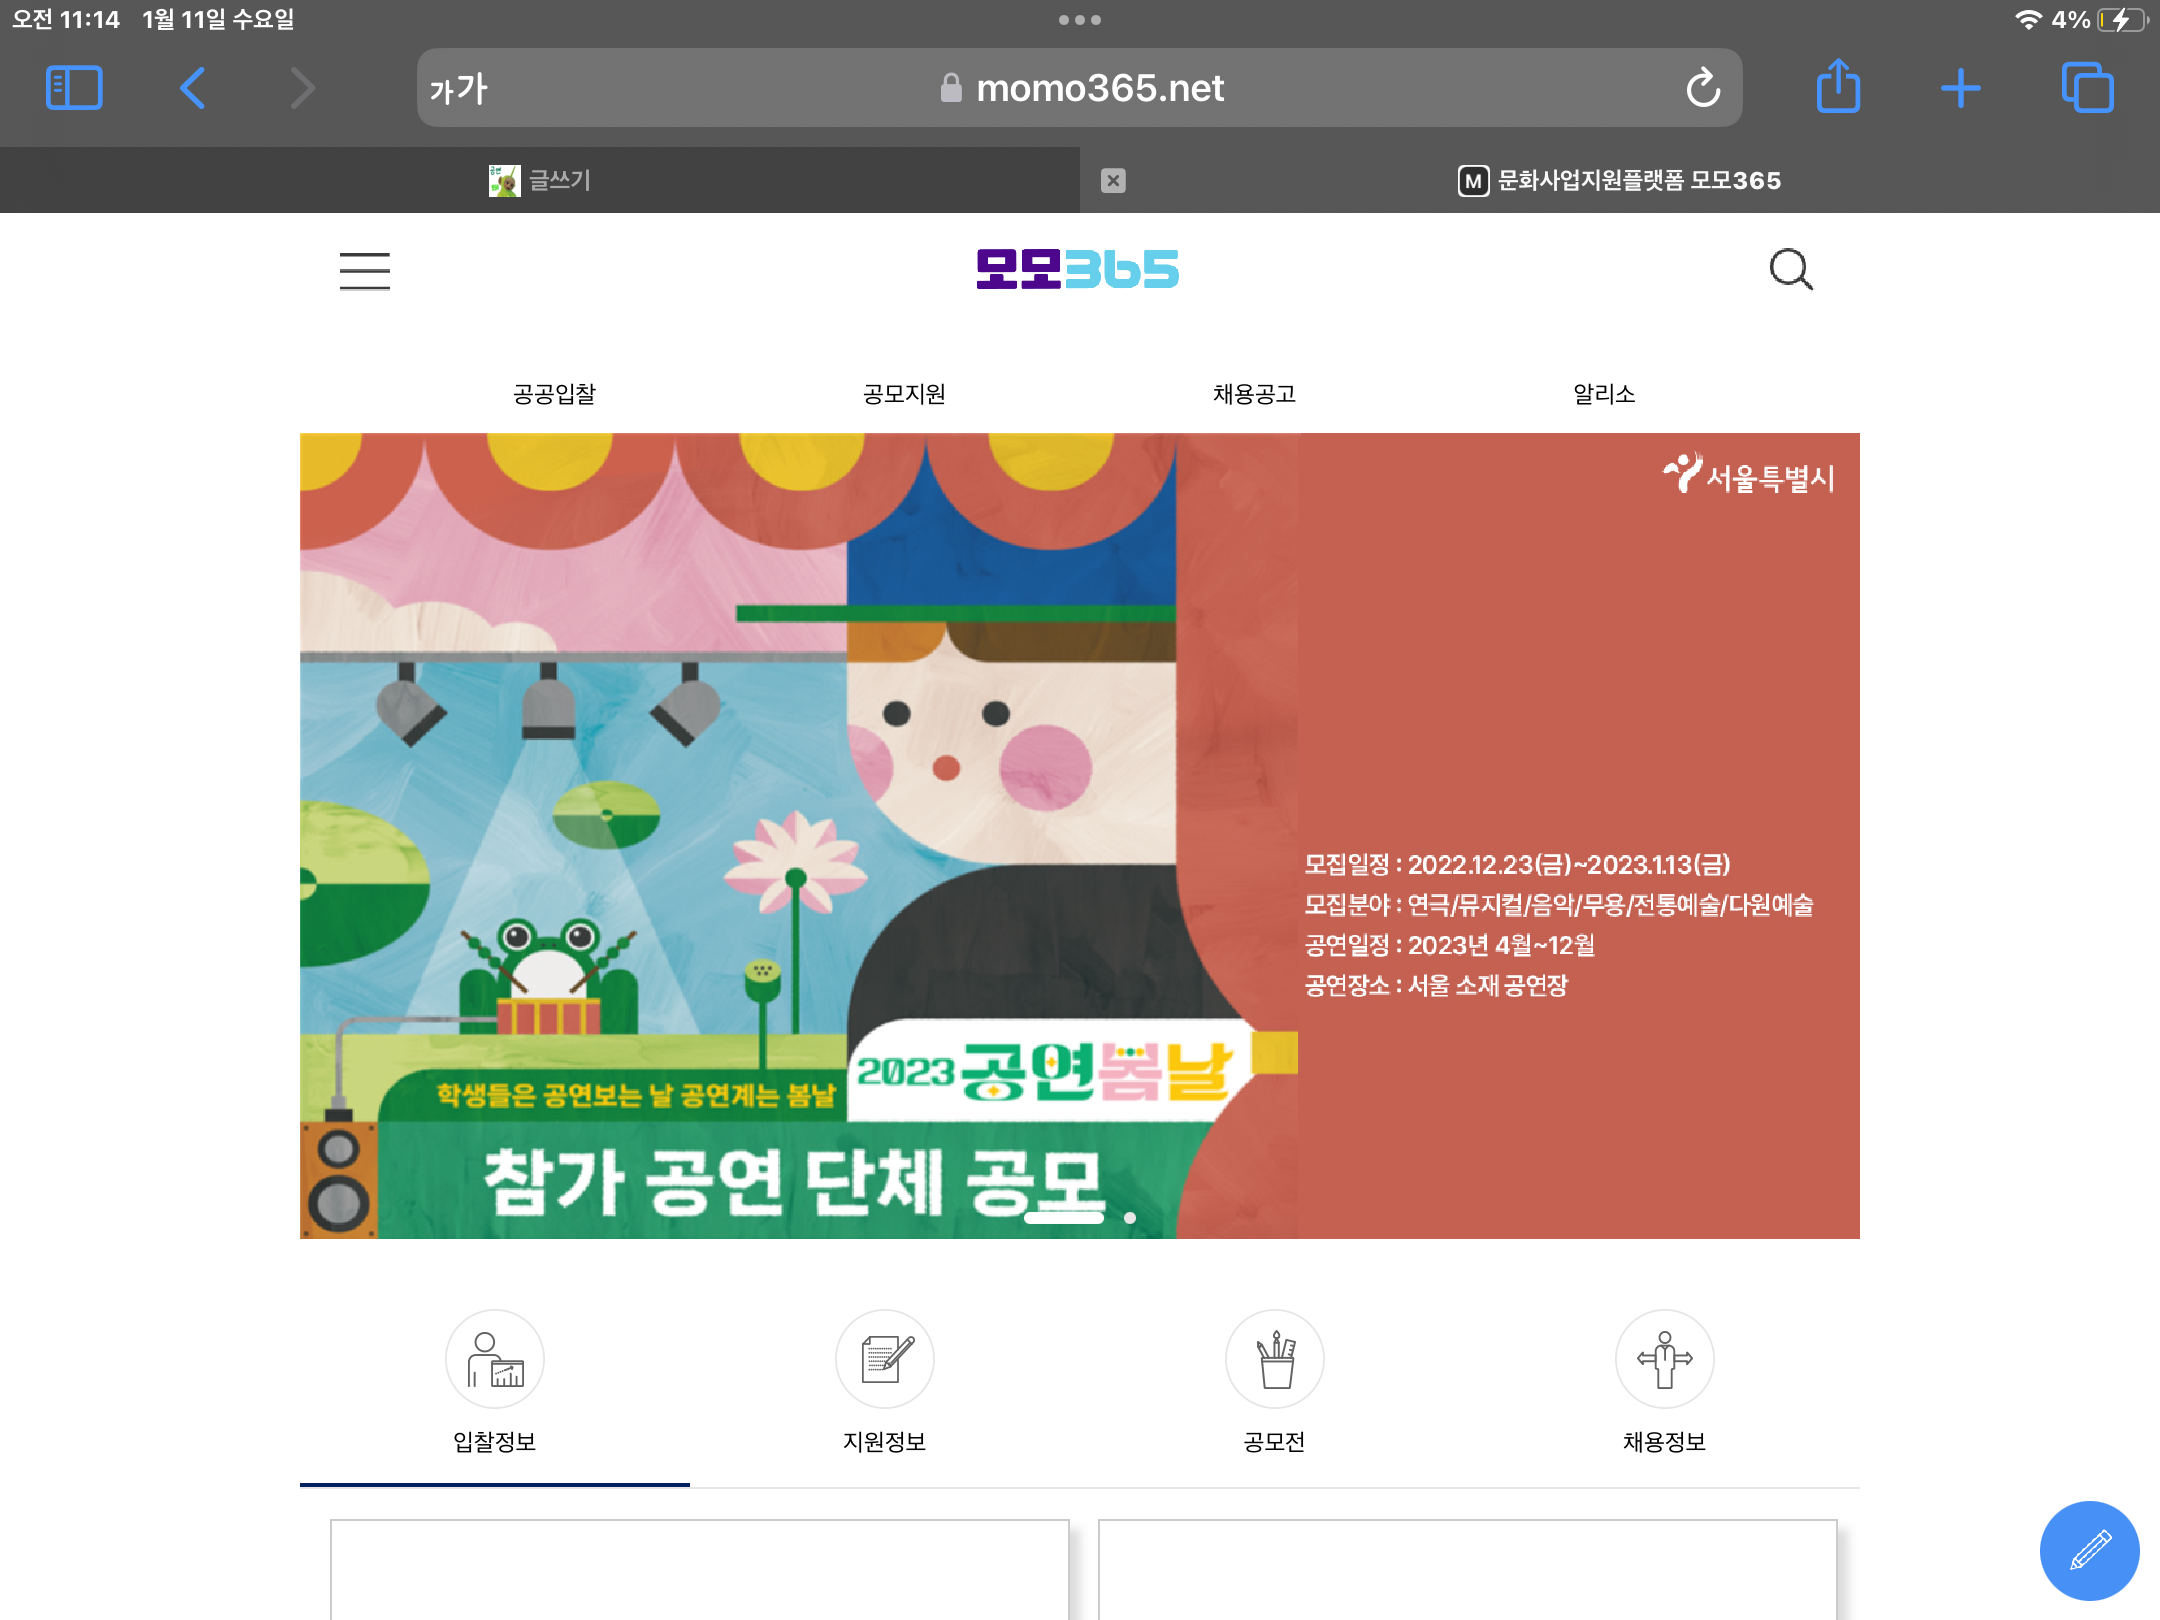Tap the battery status indicator
This screenshot has height=1620, width=2160.
pos(2124,20)
